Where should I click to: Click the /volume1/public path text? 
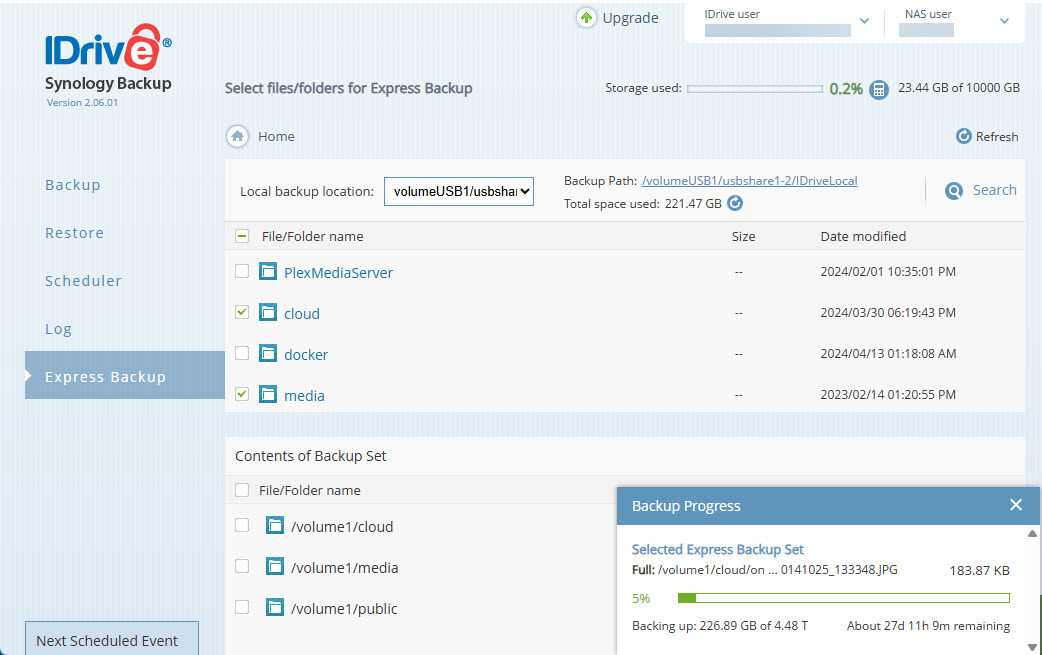[x=344, y=609]
